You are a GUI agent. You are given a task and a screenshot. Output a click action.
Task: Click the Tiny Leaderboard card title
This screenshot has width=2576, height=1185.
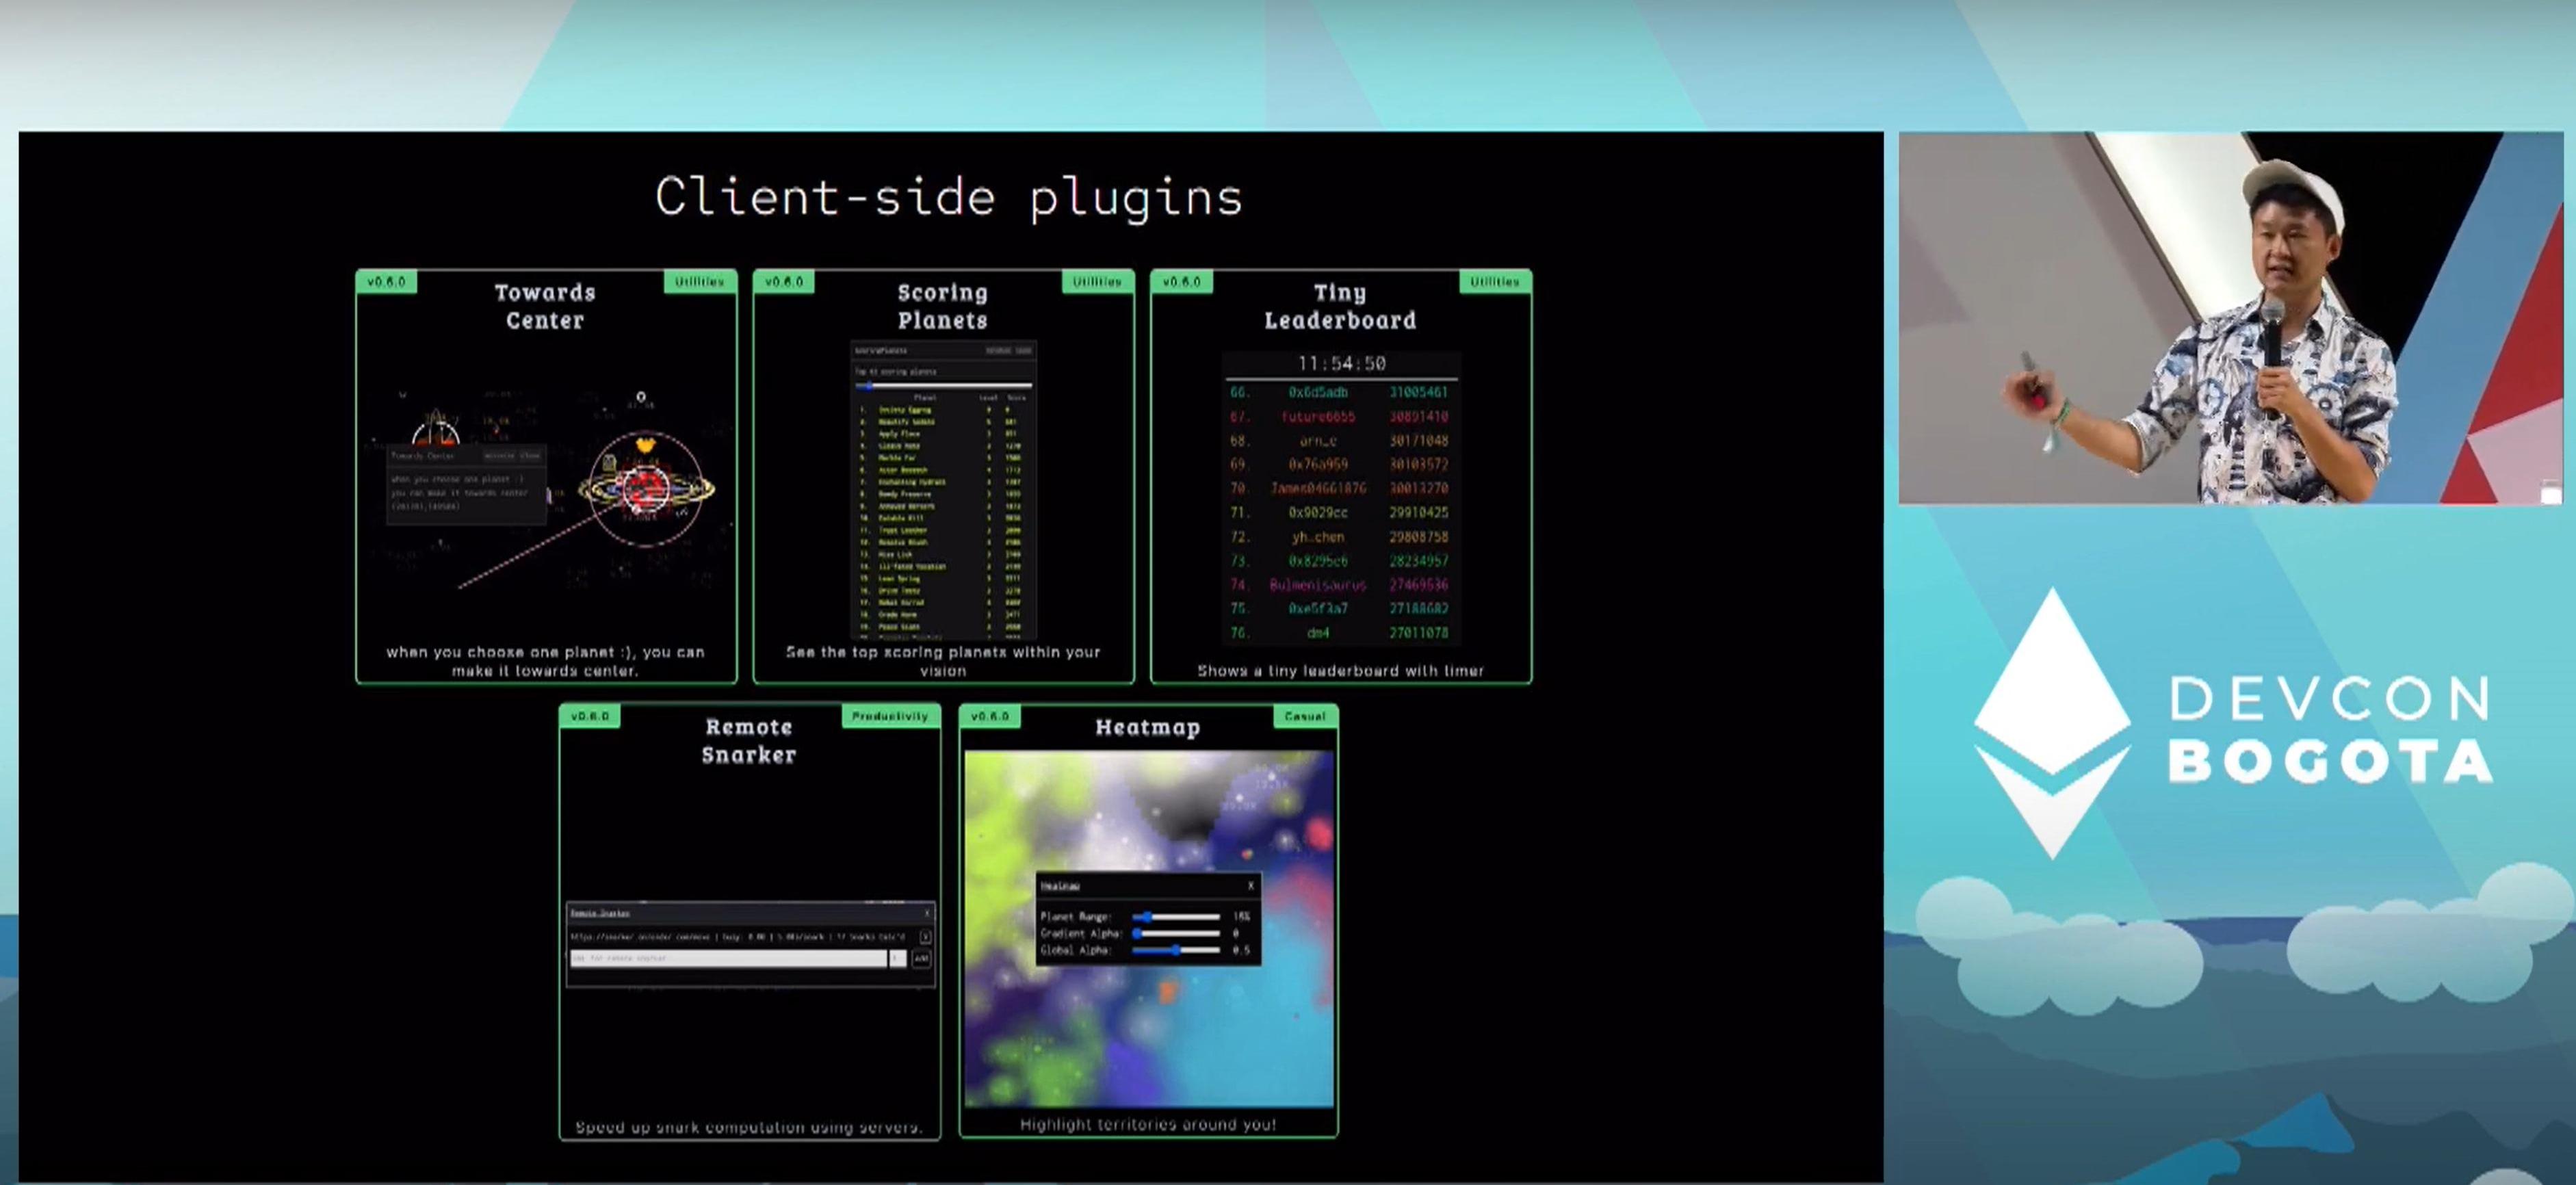[x=1339, y=306]
